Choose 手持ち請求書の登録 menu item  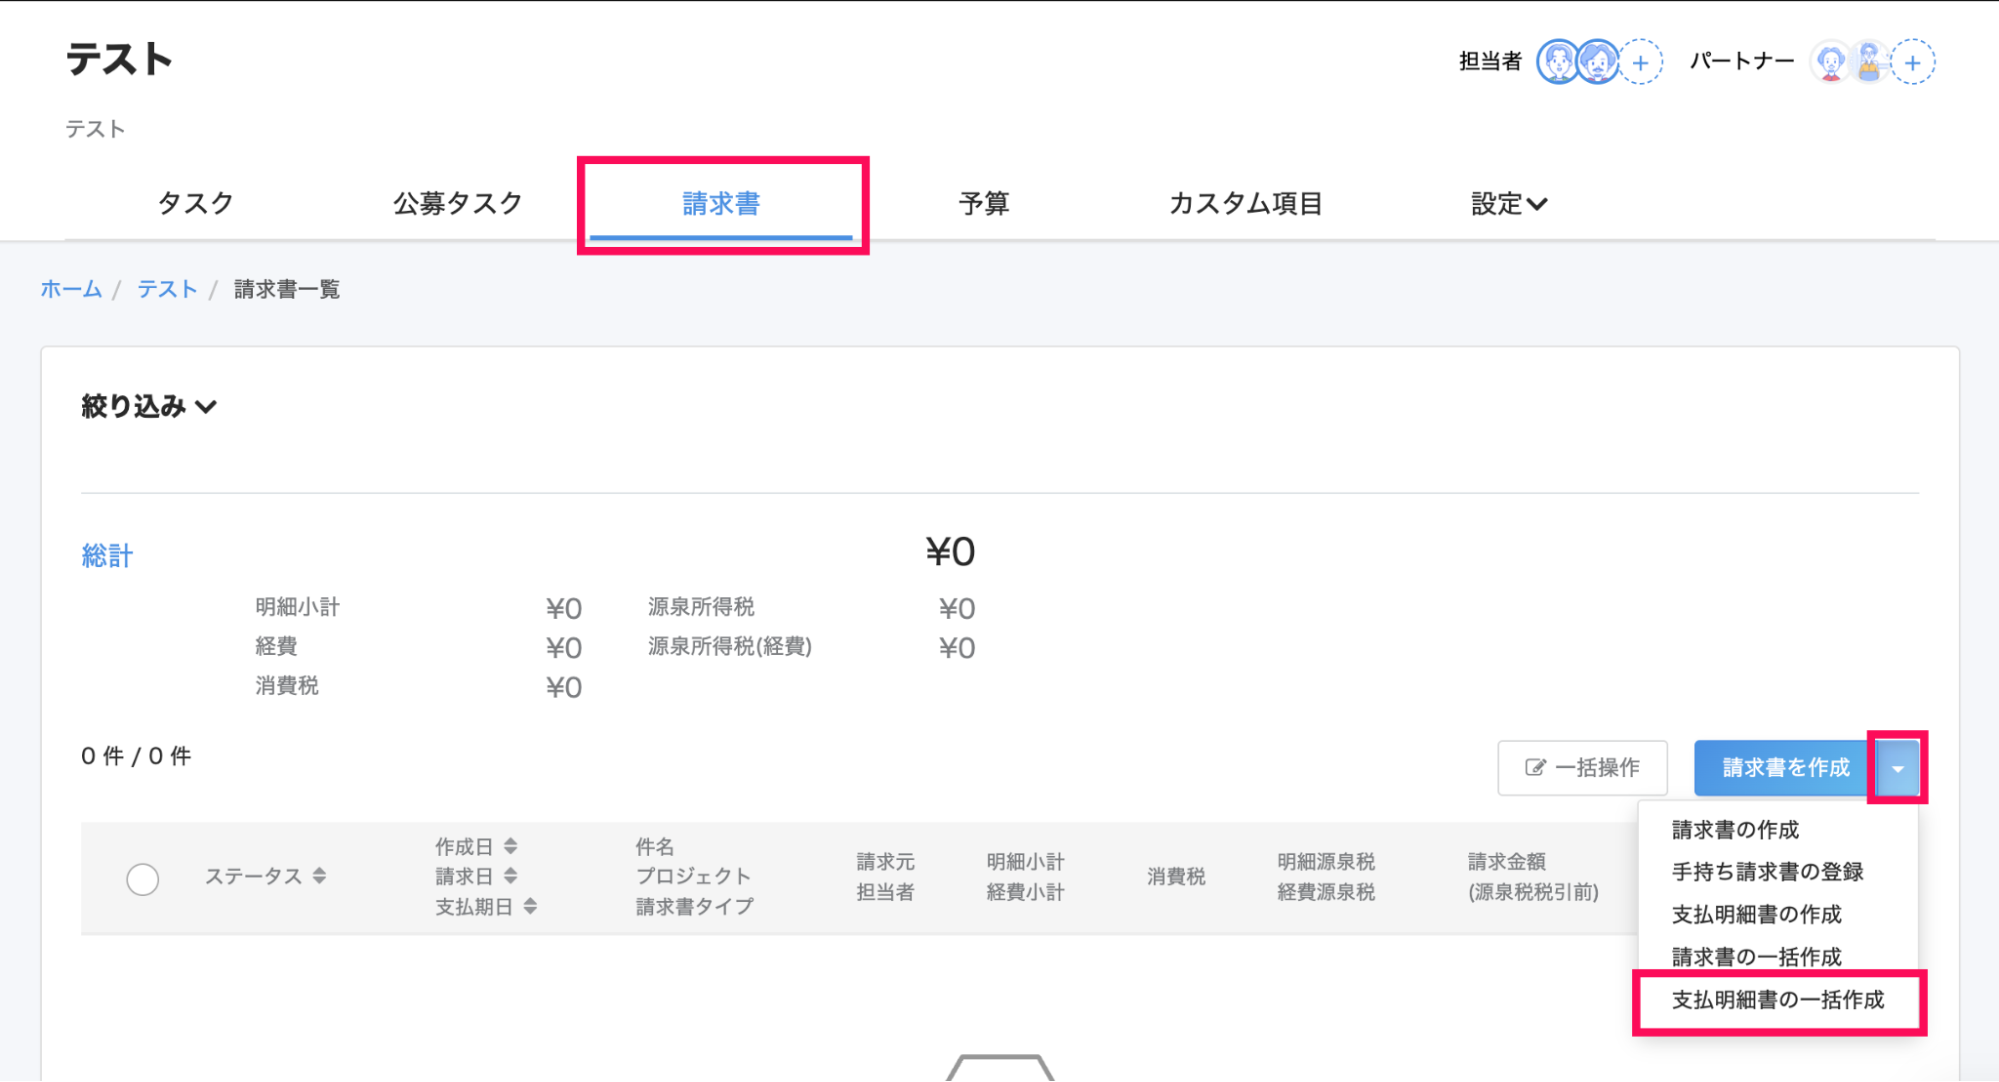1767,872
